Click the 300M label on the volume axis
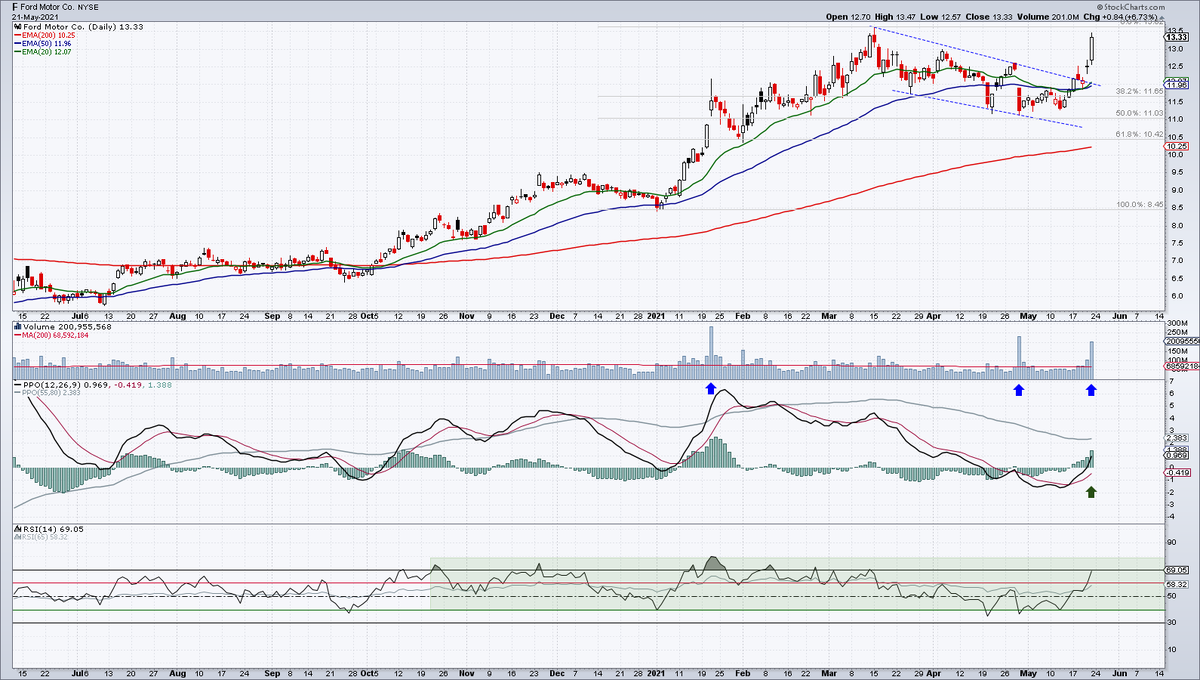This screenshot has width=1200, height=680. pyautogui.click(x=1176, y=324)
